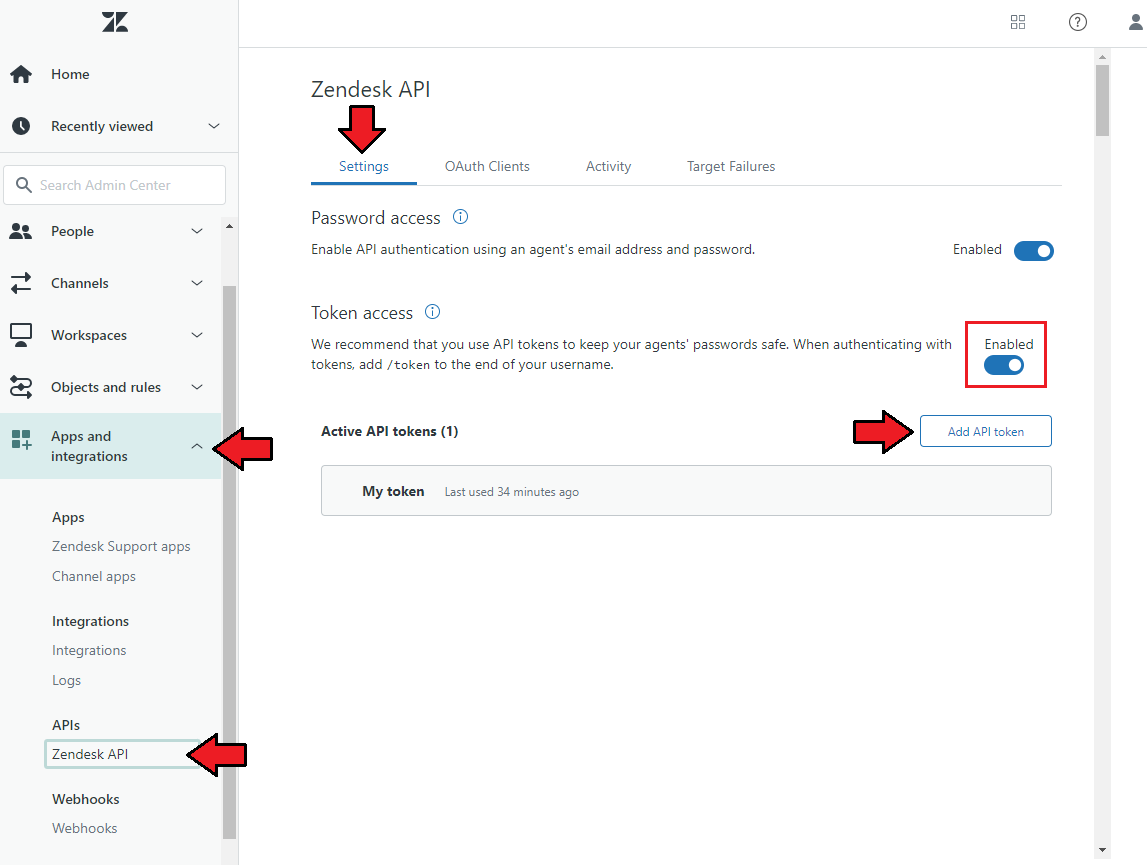Click info icon beside Password access

click(x=460, y=217)
